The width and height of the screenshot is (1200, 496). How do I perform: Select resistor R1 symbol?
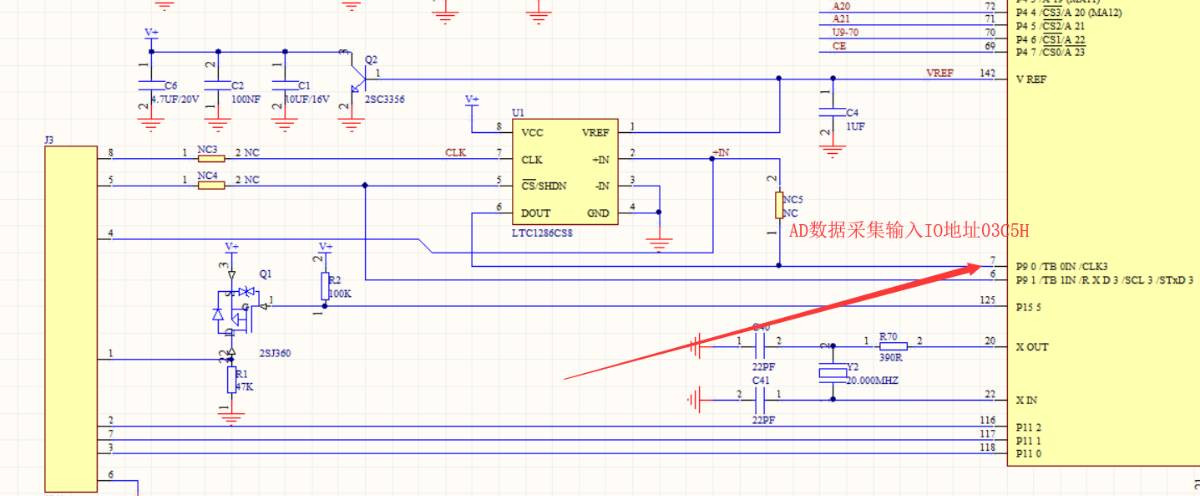pyautogui.click(x=231, y=380)
